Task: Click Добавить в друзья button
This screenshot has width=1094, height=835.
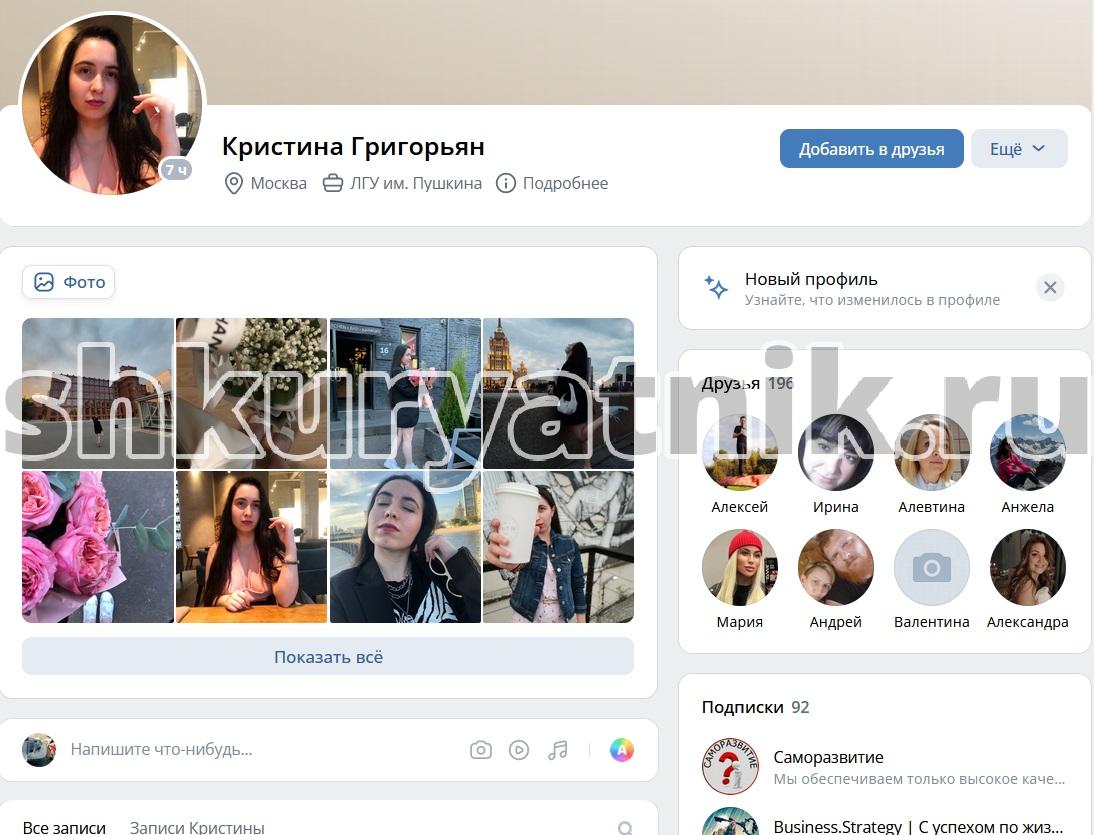Action: (871, 149)
